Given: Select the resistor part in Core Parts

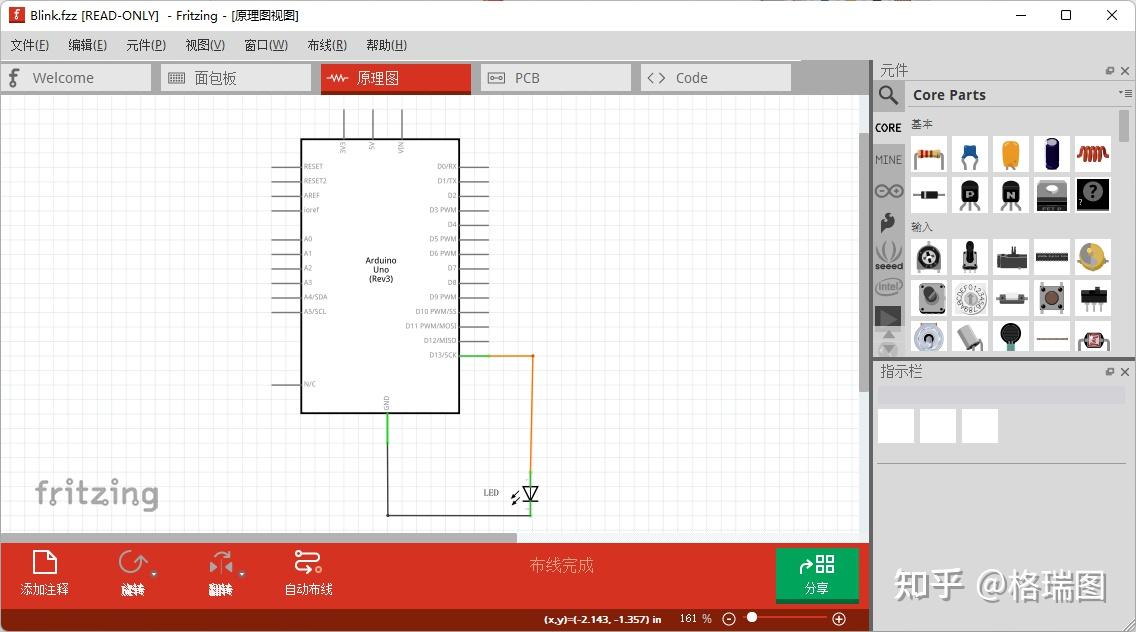Looking at the screenshot, I should (x=928, y=153).
